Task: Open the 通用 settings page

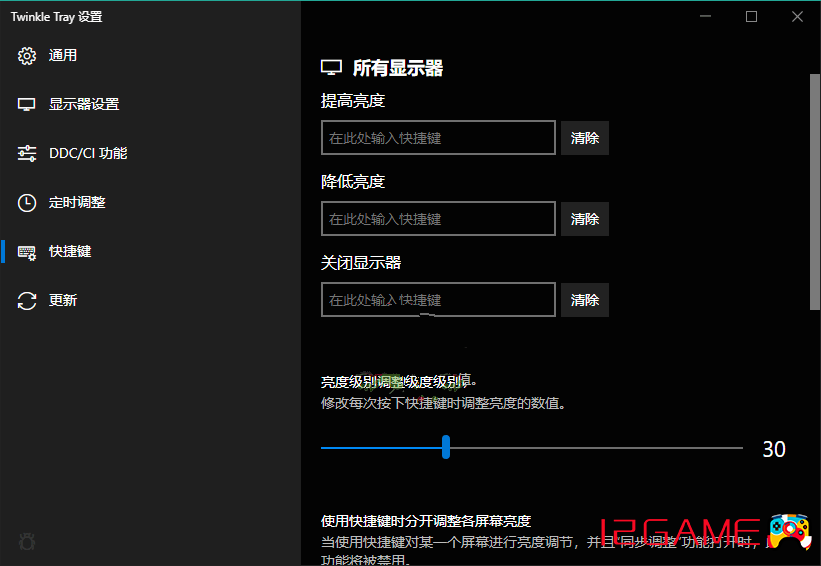Action: tap(150, 56)
